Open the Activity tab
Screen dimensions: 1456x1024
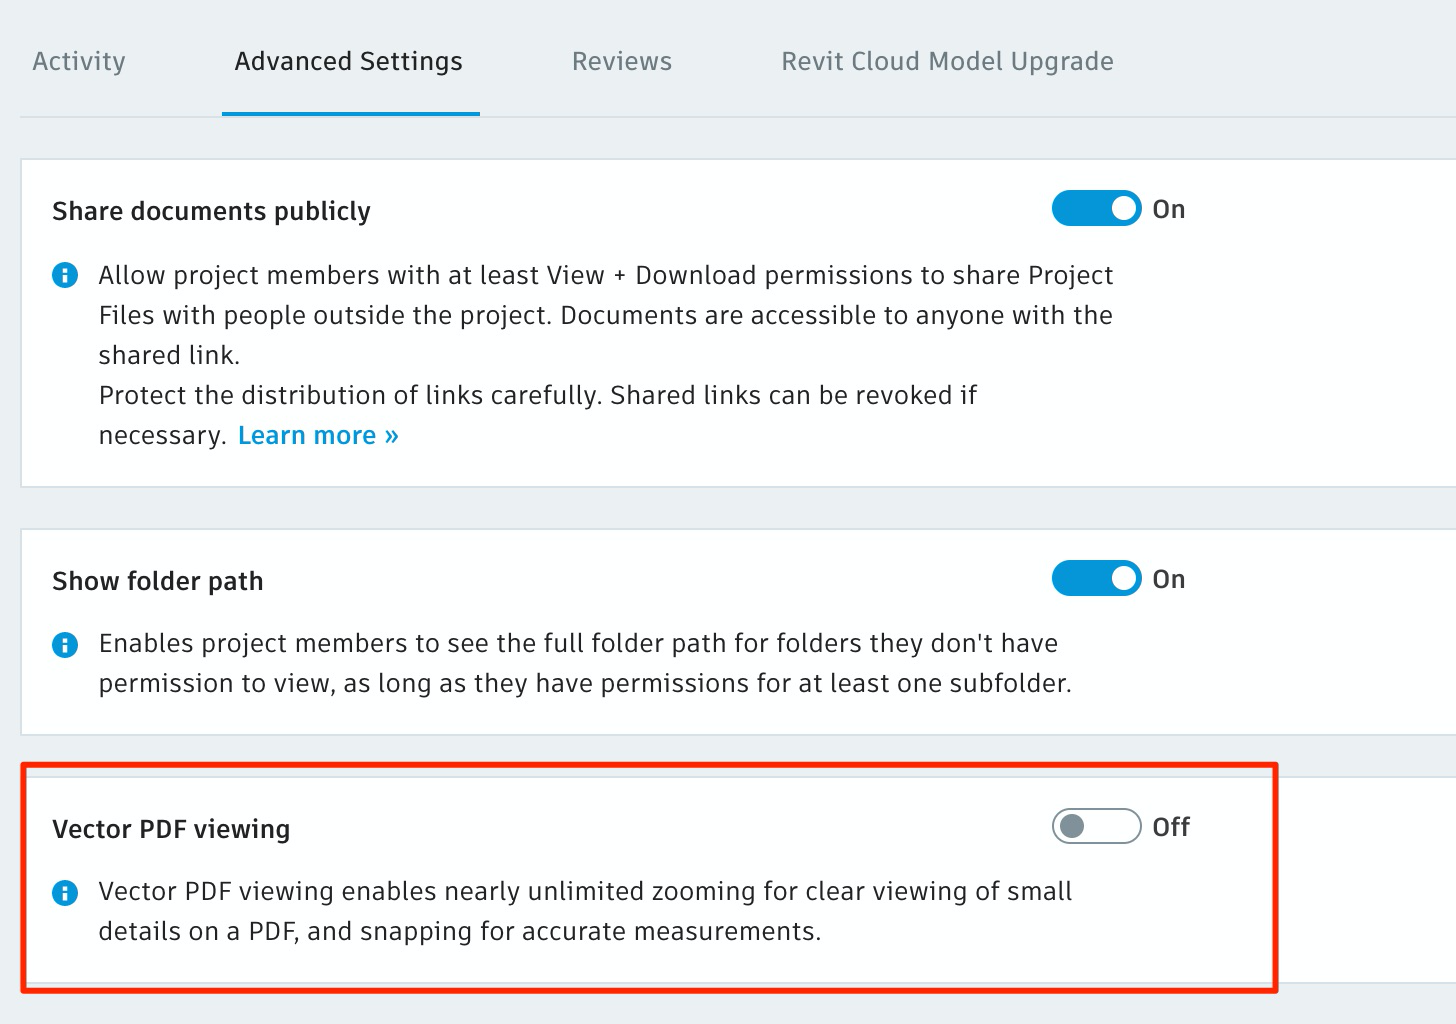pyautogui.click(x=79, y=62)
